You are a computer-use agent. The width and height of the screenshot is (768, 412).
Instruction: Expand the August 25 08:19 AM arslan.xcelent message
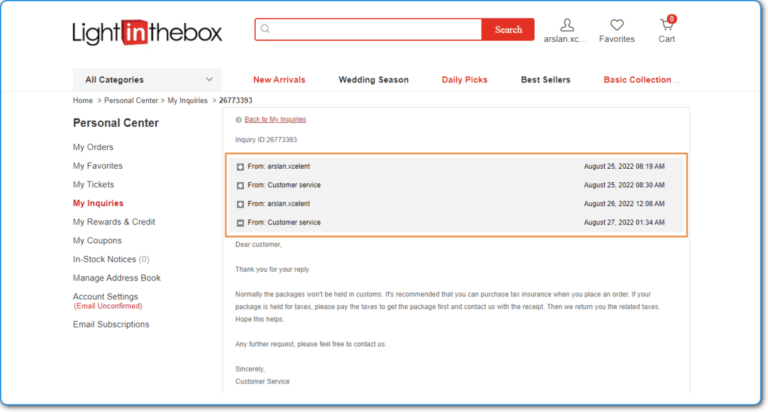pyautogui.click(x=240, y=166)
